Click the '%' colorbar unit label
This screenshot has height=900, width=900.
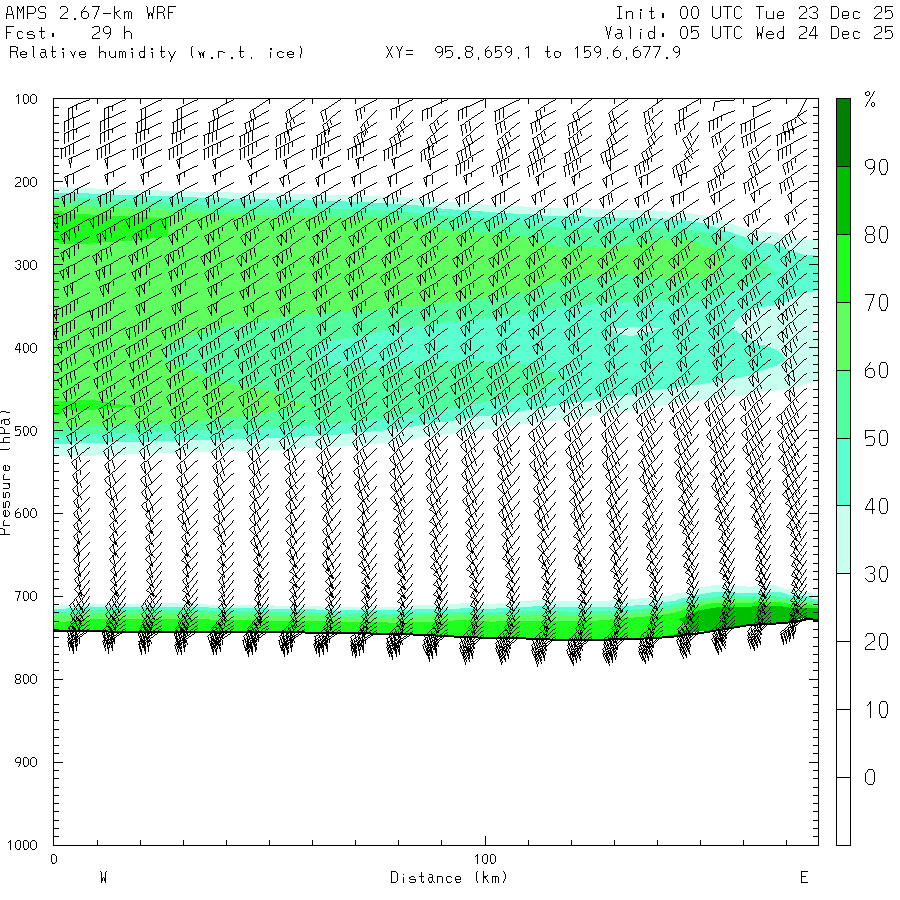click(x=870, y=99)
